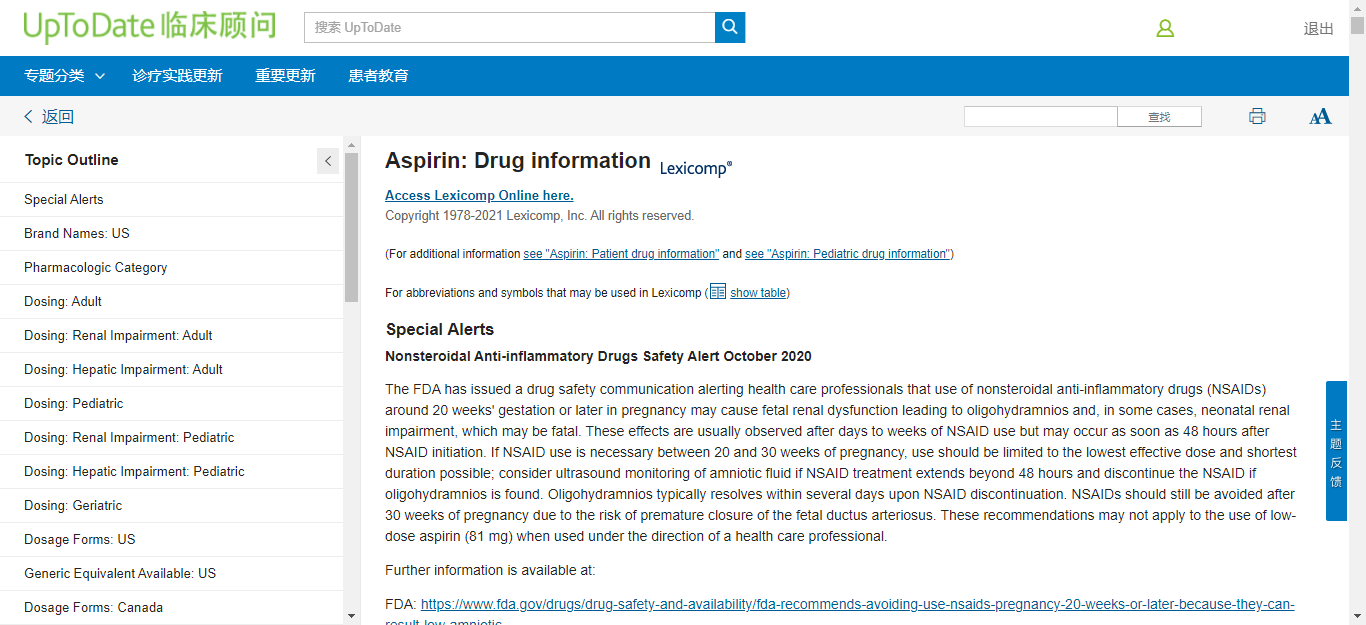Click the 查找 find button
This screenshot has width=1366, height=625.
click(x=1159, y=117)
